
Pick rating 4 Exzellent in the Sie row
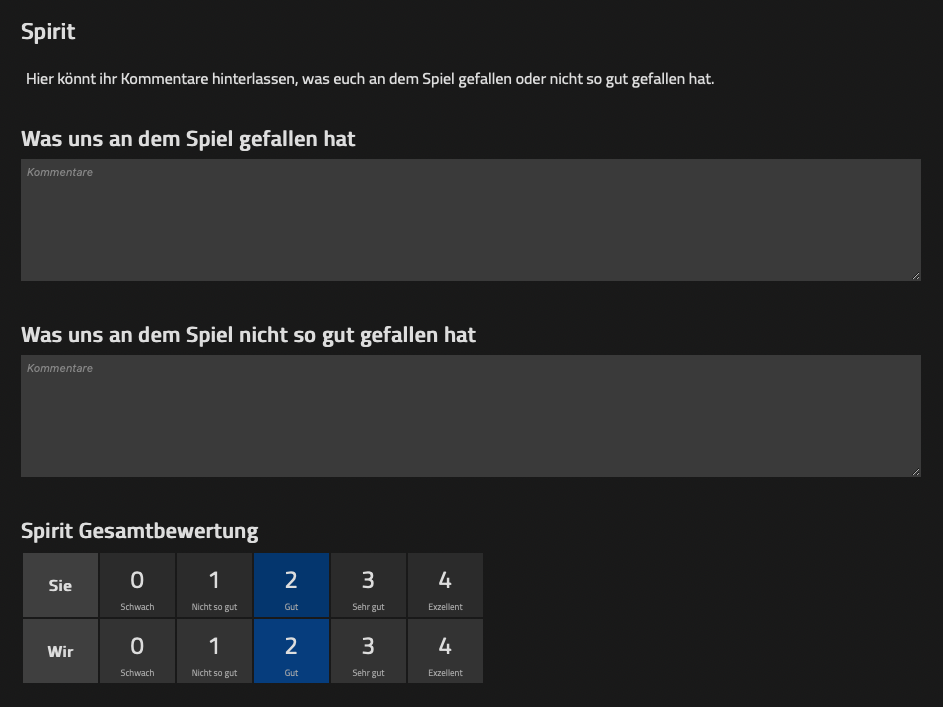click(445, 584)
